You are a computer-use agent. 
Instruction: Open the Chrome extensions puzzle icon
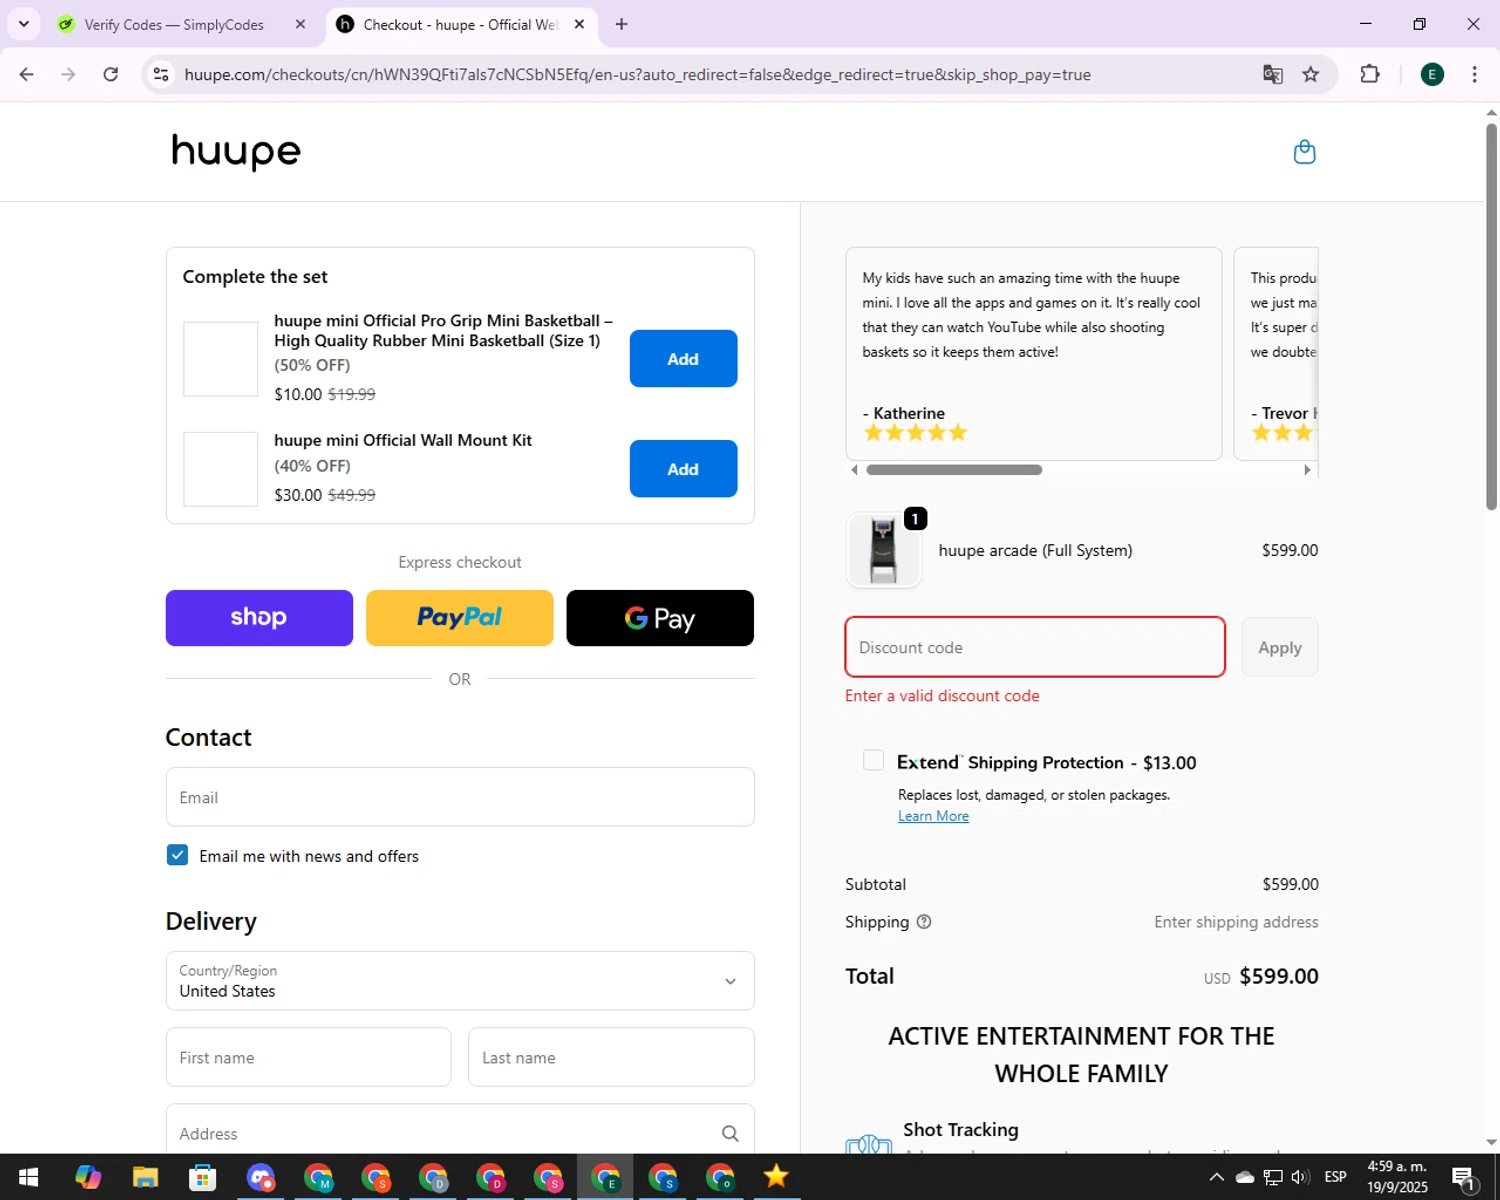click(1370, 74)
